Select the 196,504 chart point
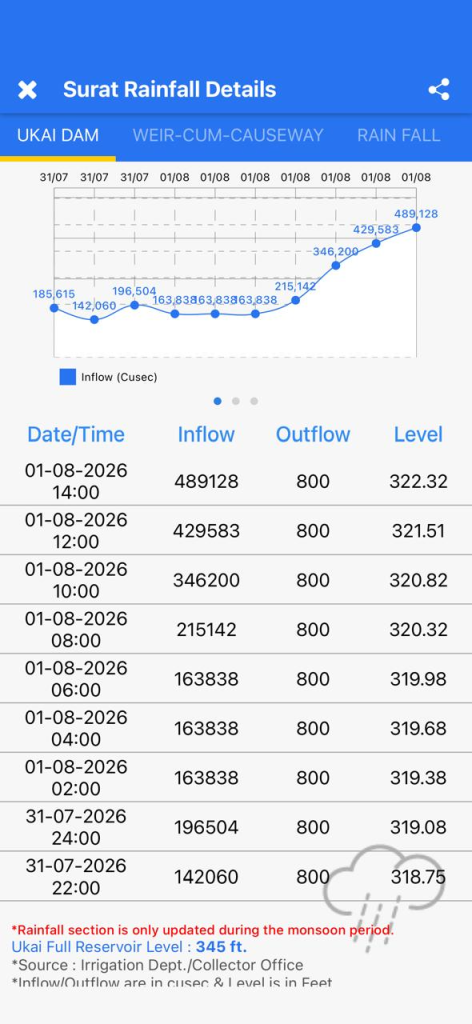 [x=134, y=304]
